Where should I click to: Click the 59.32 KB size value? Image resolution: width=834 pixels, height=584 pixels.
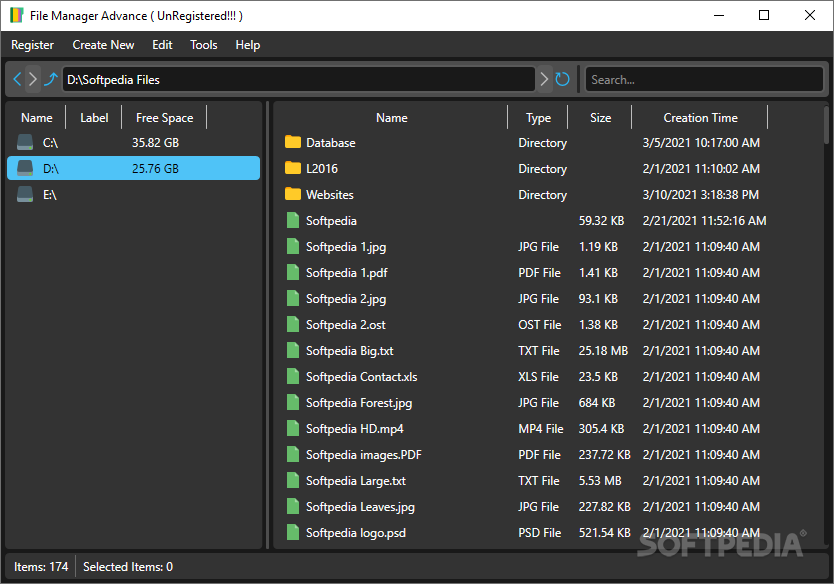pyautogui.click(x=601, y=221)
